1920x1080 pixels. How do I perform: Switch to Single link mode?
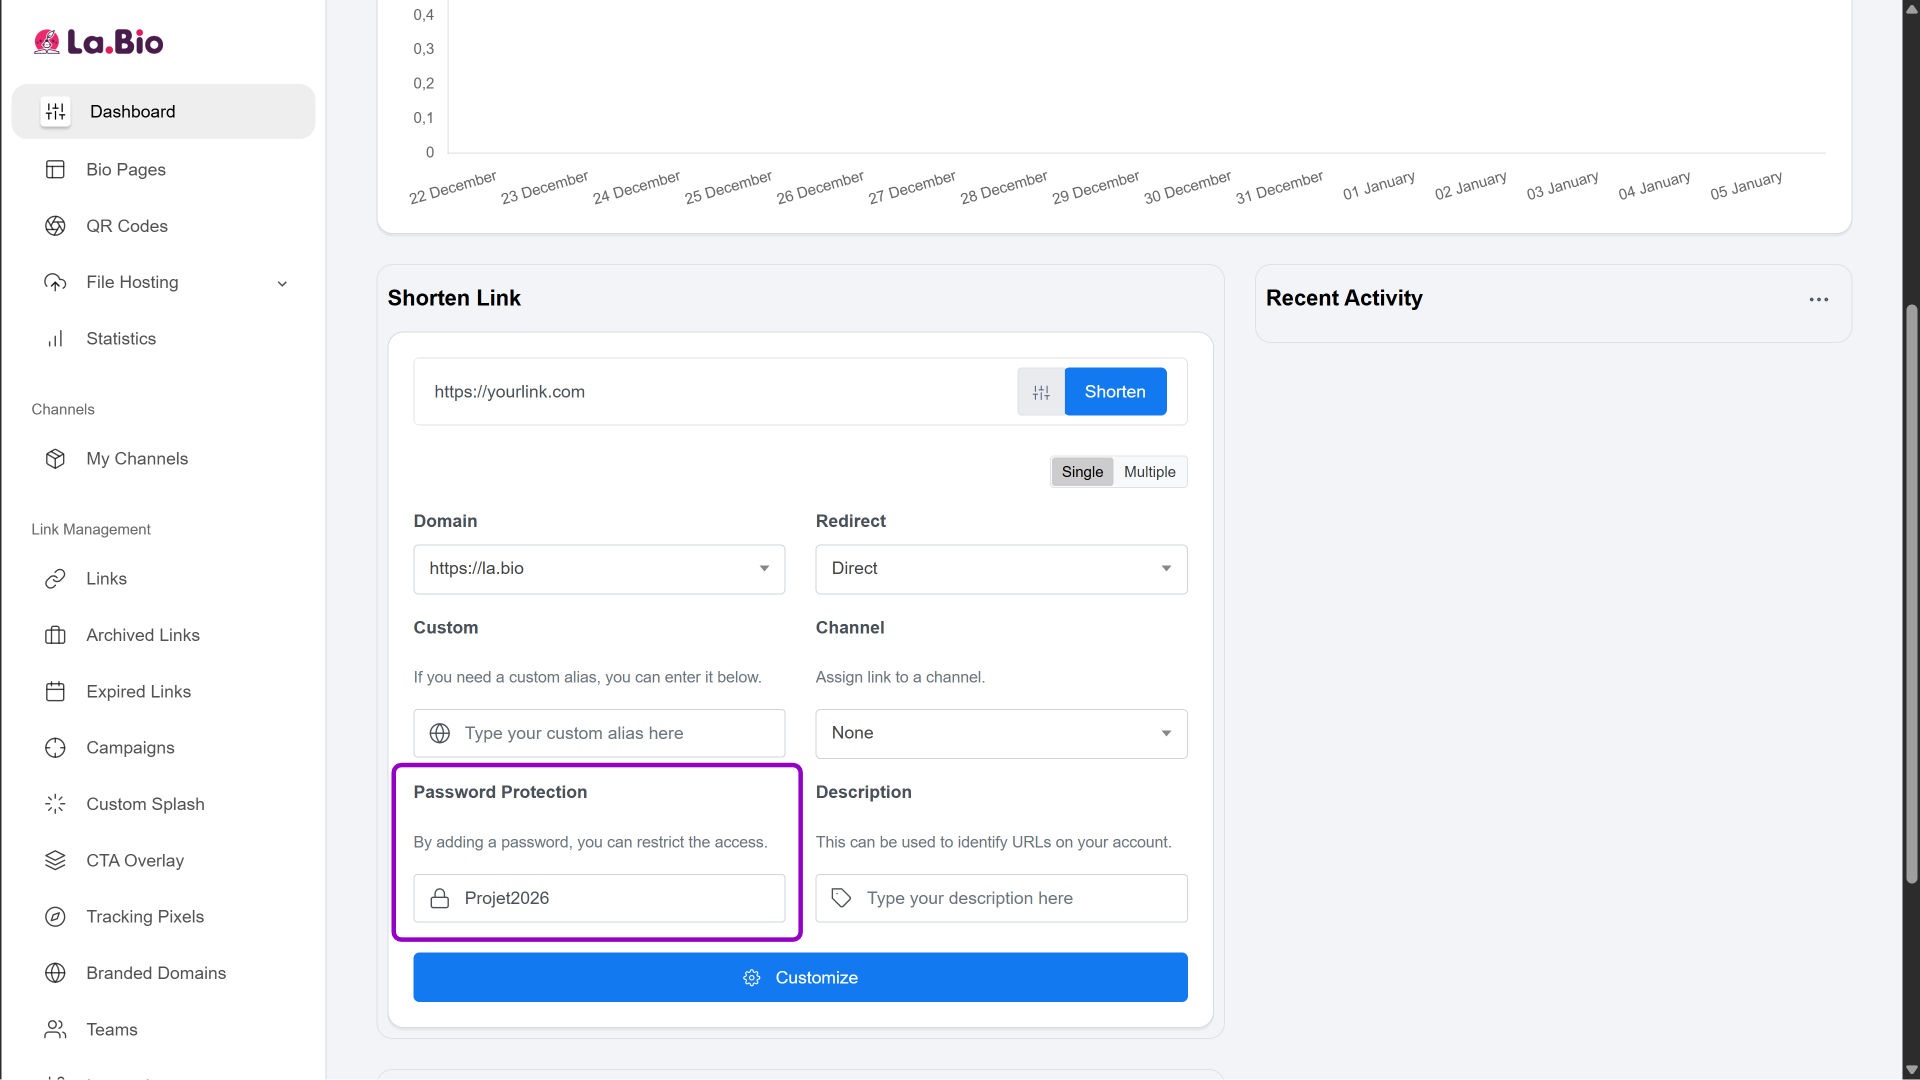pyautogui.click(x=1082, y=472)
